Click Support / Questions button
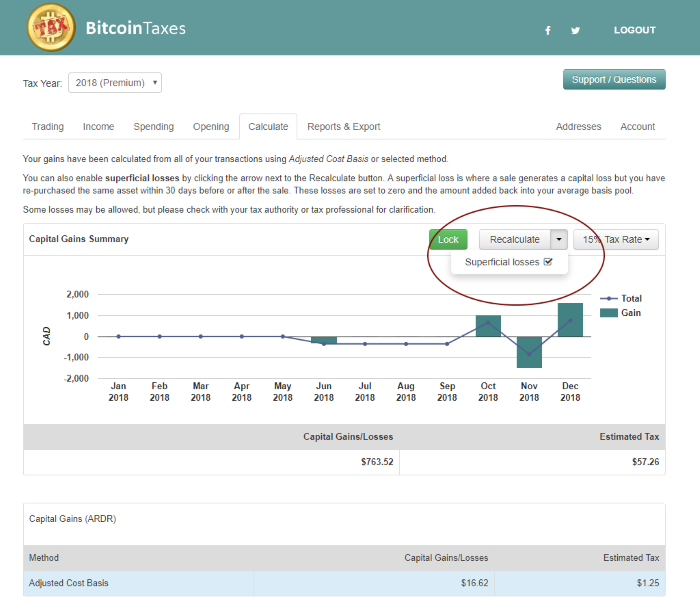Screen dimensions: 700x615 click(x=614, y=79)
